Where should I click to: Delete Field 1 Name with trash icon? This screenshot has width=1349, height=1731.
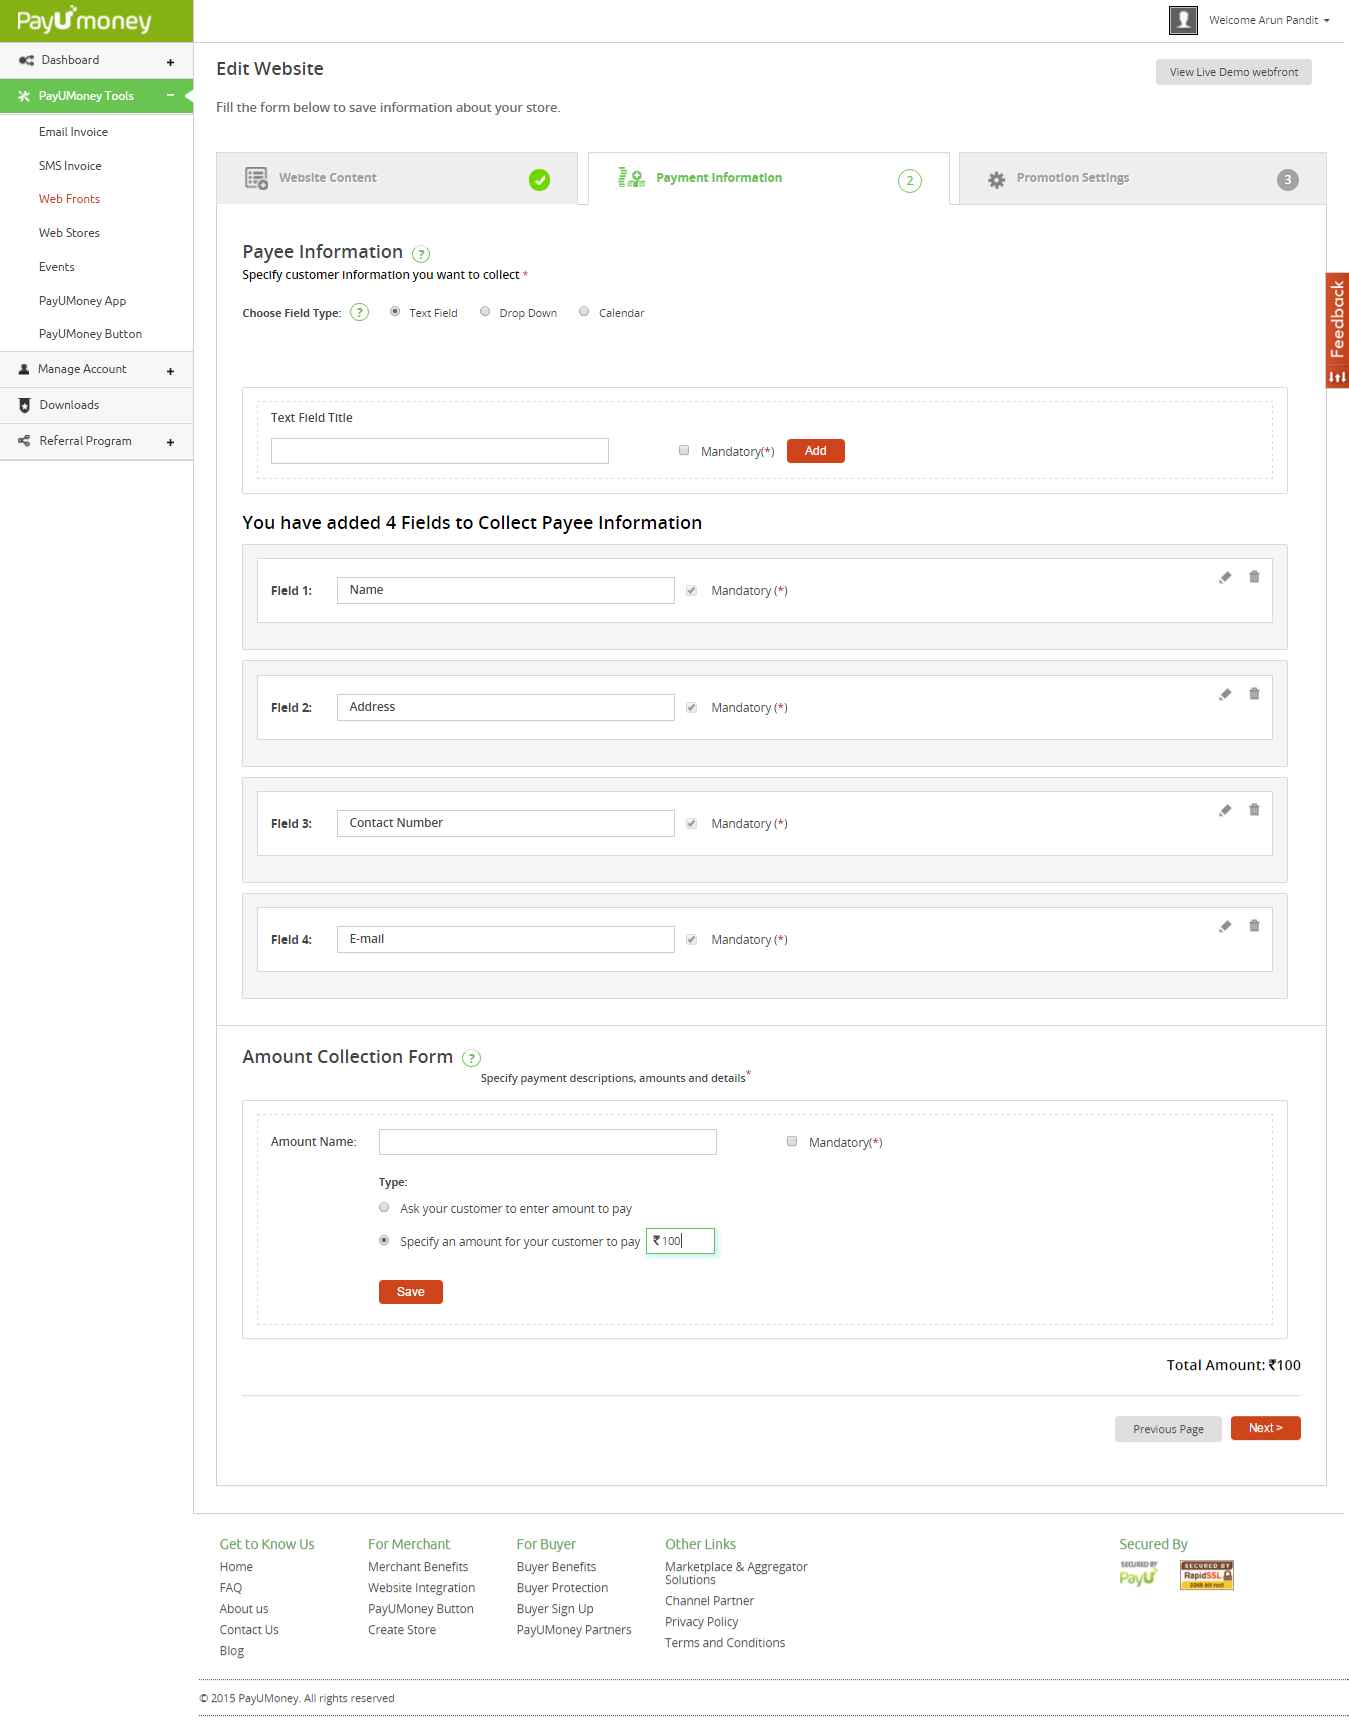pyautogui.click(x=1254, y=577)
